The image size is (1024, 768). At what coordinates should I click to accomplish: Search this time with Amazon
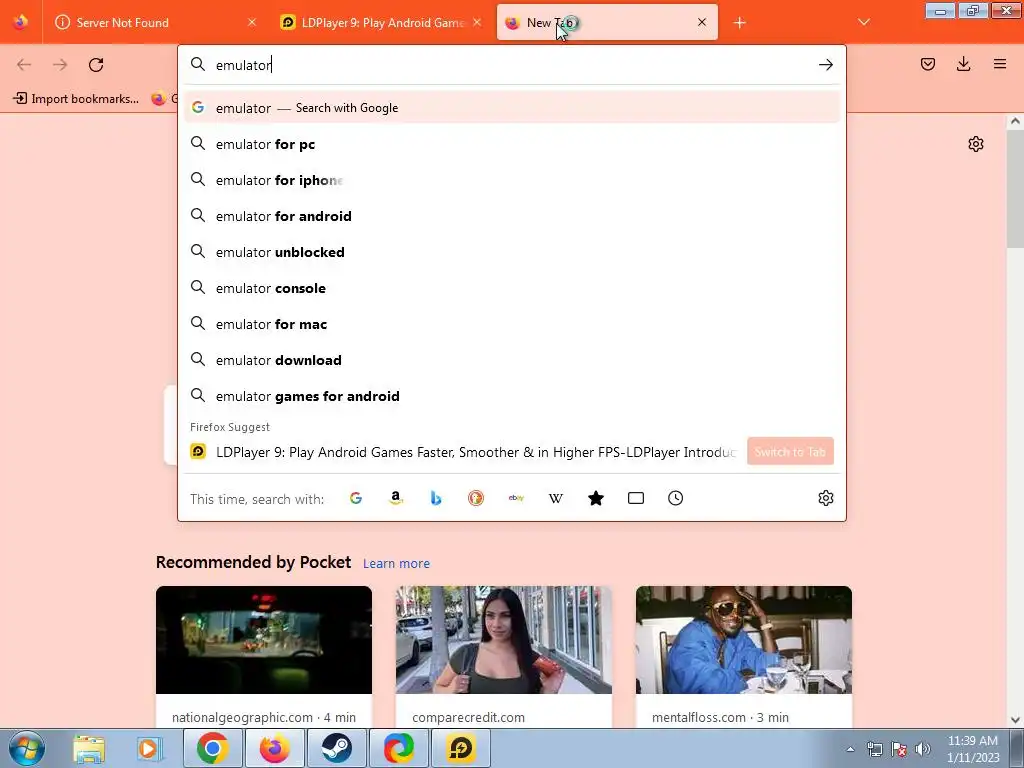point(396,498)
